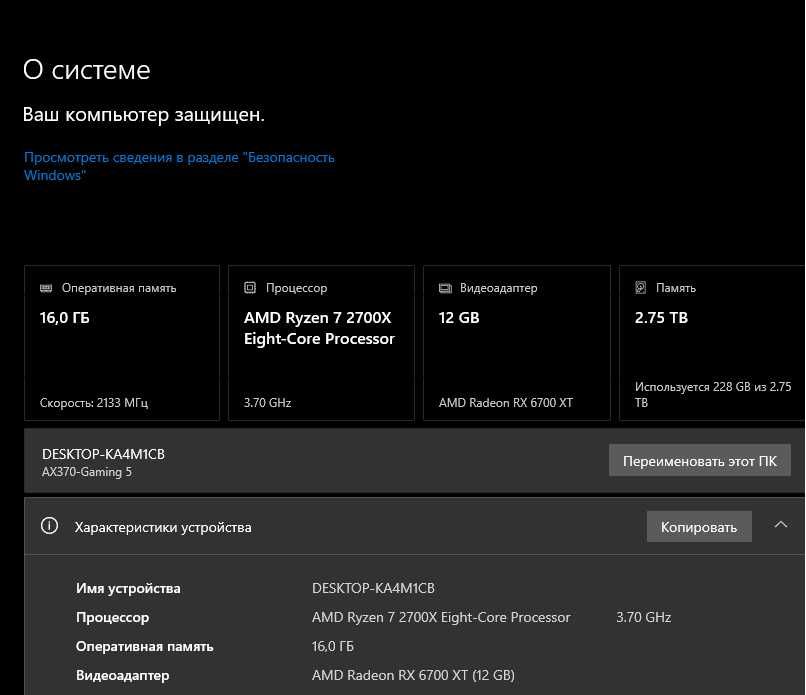Click the video adapter icon
This screenshot has height=695, width=806.
(x=445, y=288)
